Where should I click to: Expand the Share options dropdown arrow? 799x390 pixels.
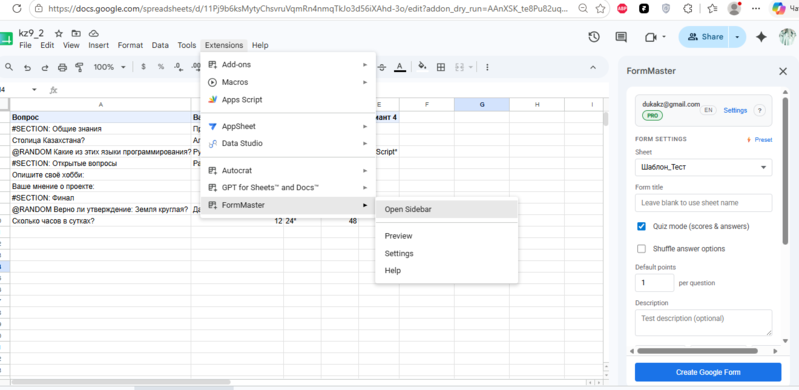pyautogui.click(x=737, y=37)
